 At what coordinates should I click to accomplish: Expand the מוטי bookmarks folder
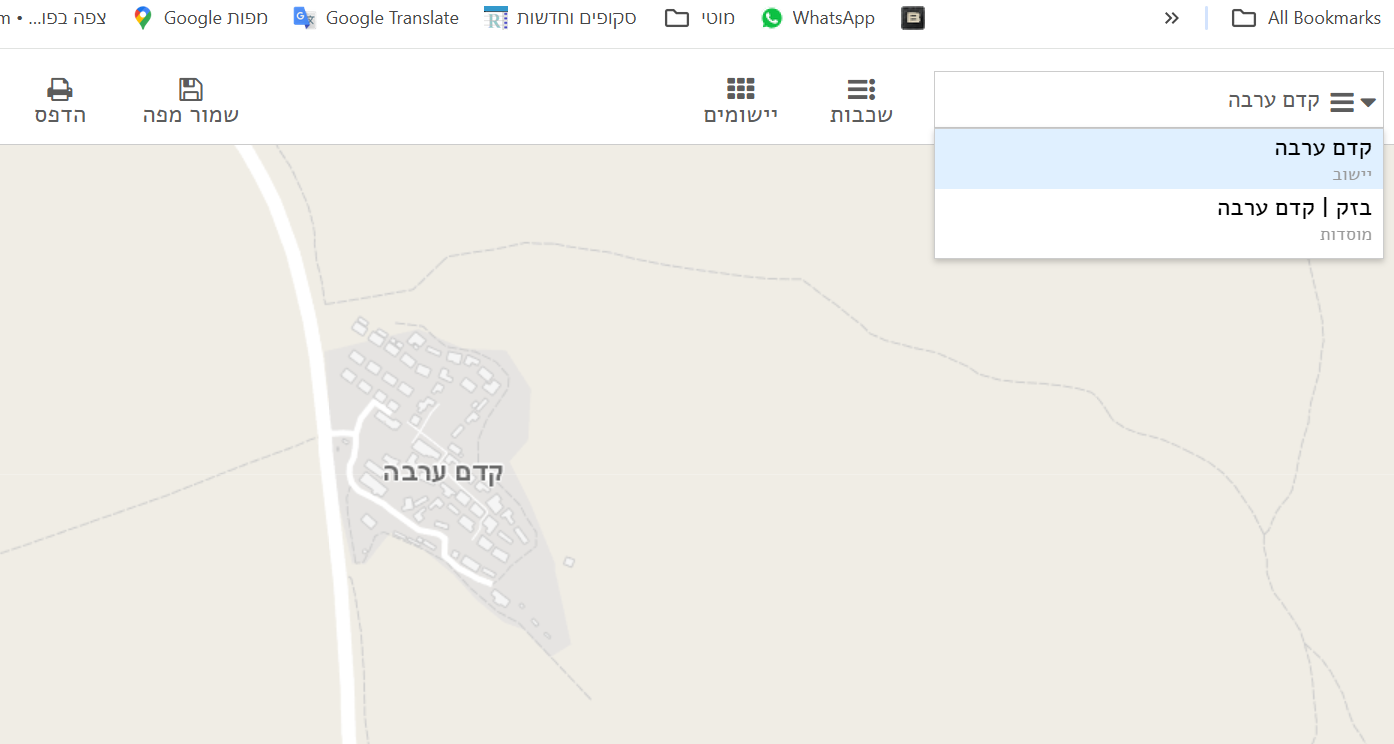[700, 18]
